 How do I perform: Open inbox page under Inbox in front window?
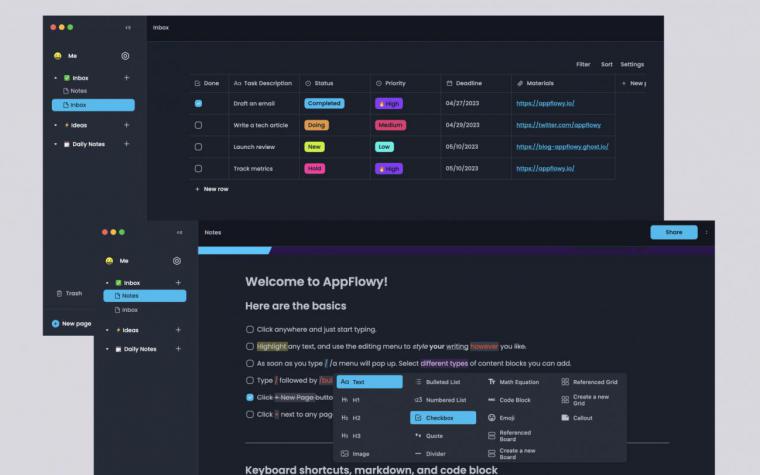pyautogui.click(x=127, y=310)
